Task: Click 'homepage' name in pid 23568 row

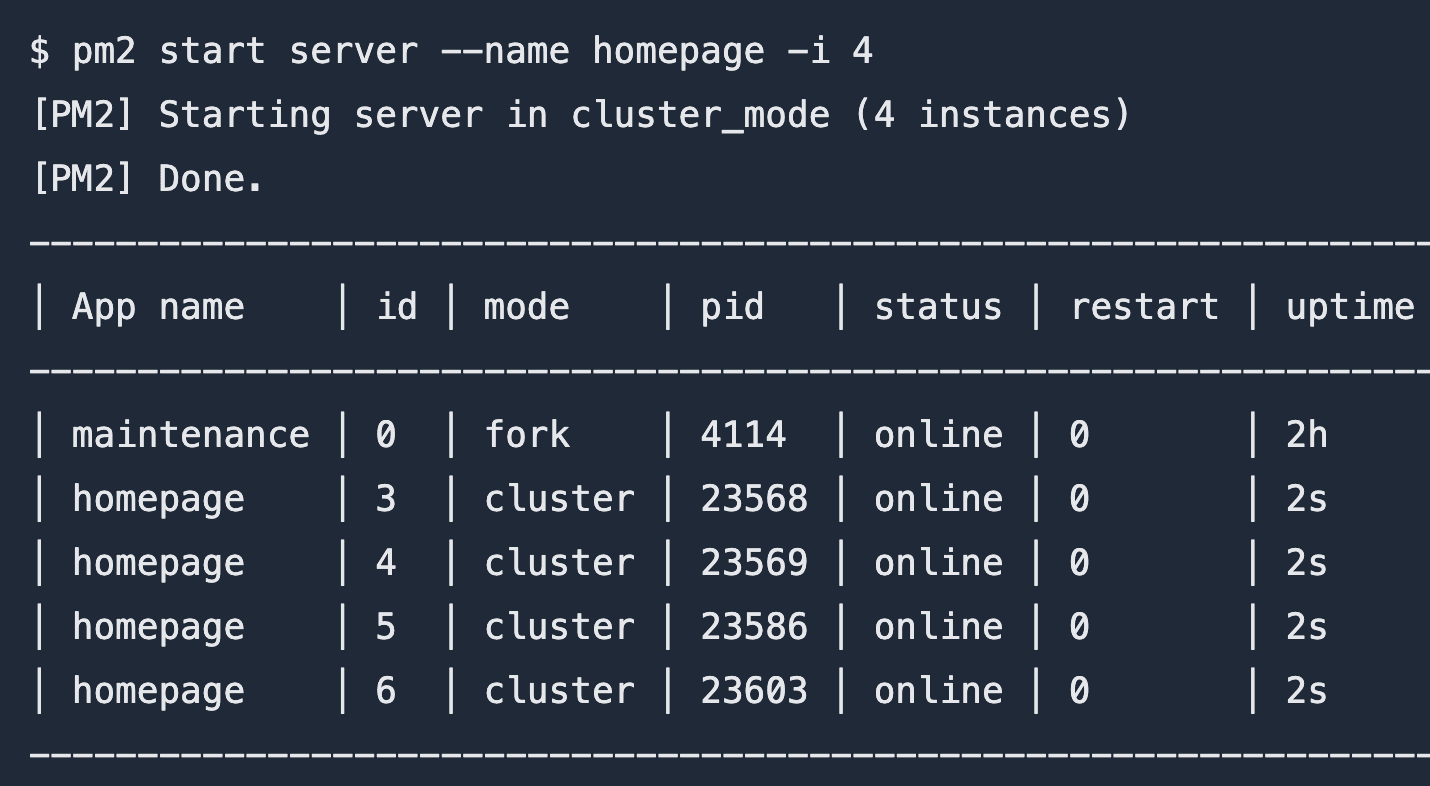Action: [x=158, y=500]
